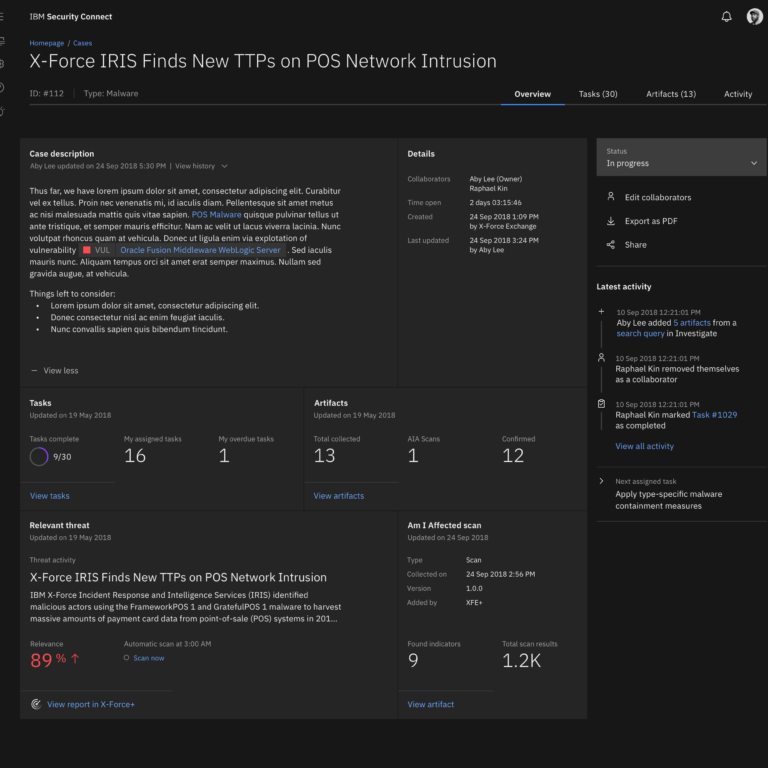
Task: Click 'Apply type-specific malware containment measures'
Action: (x=669, y=500)
